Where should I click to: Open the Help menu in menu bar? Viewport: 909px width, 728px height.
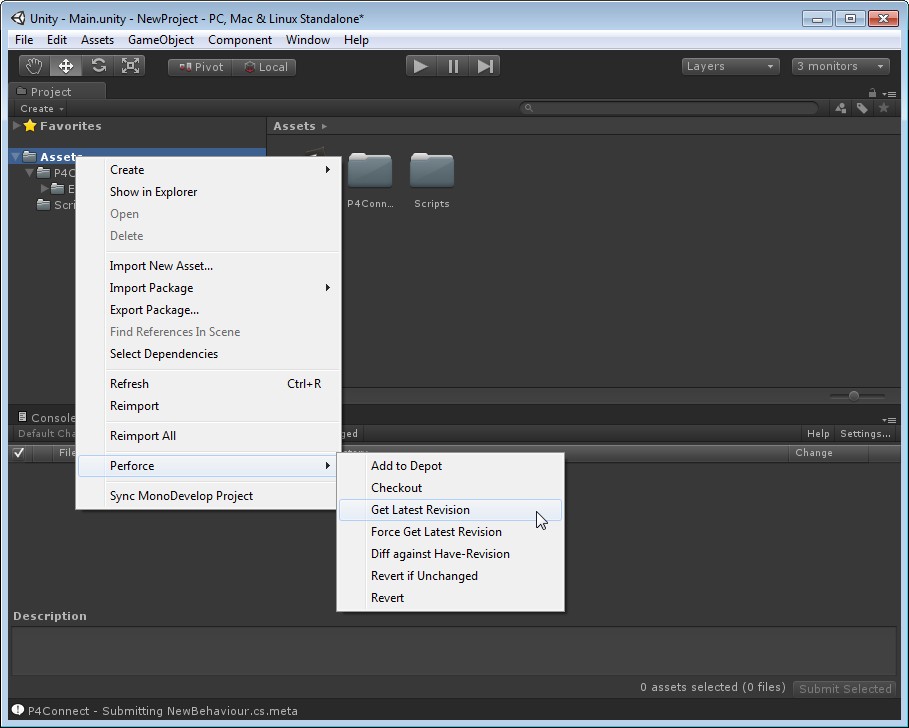tap(356, 39)
